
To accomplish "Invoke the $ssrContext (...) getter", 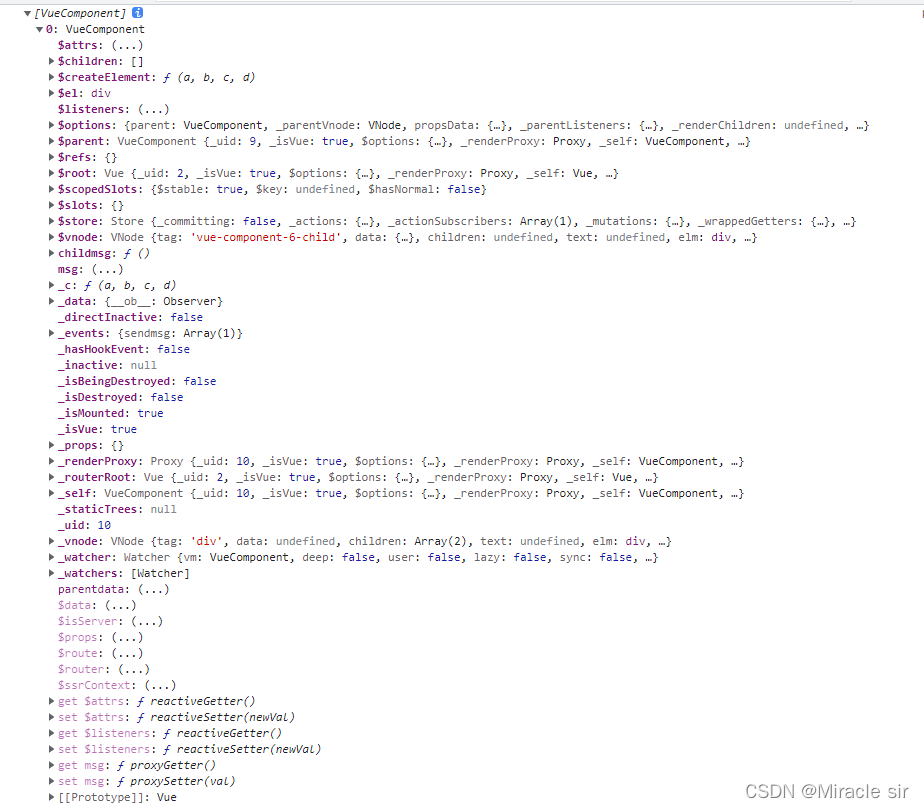I will coord(160,685).
